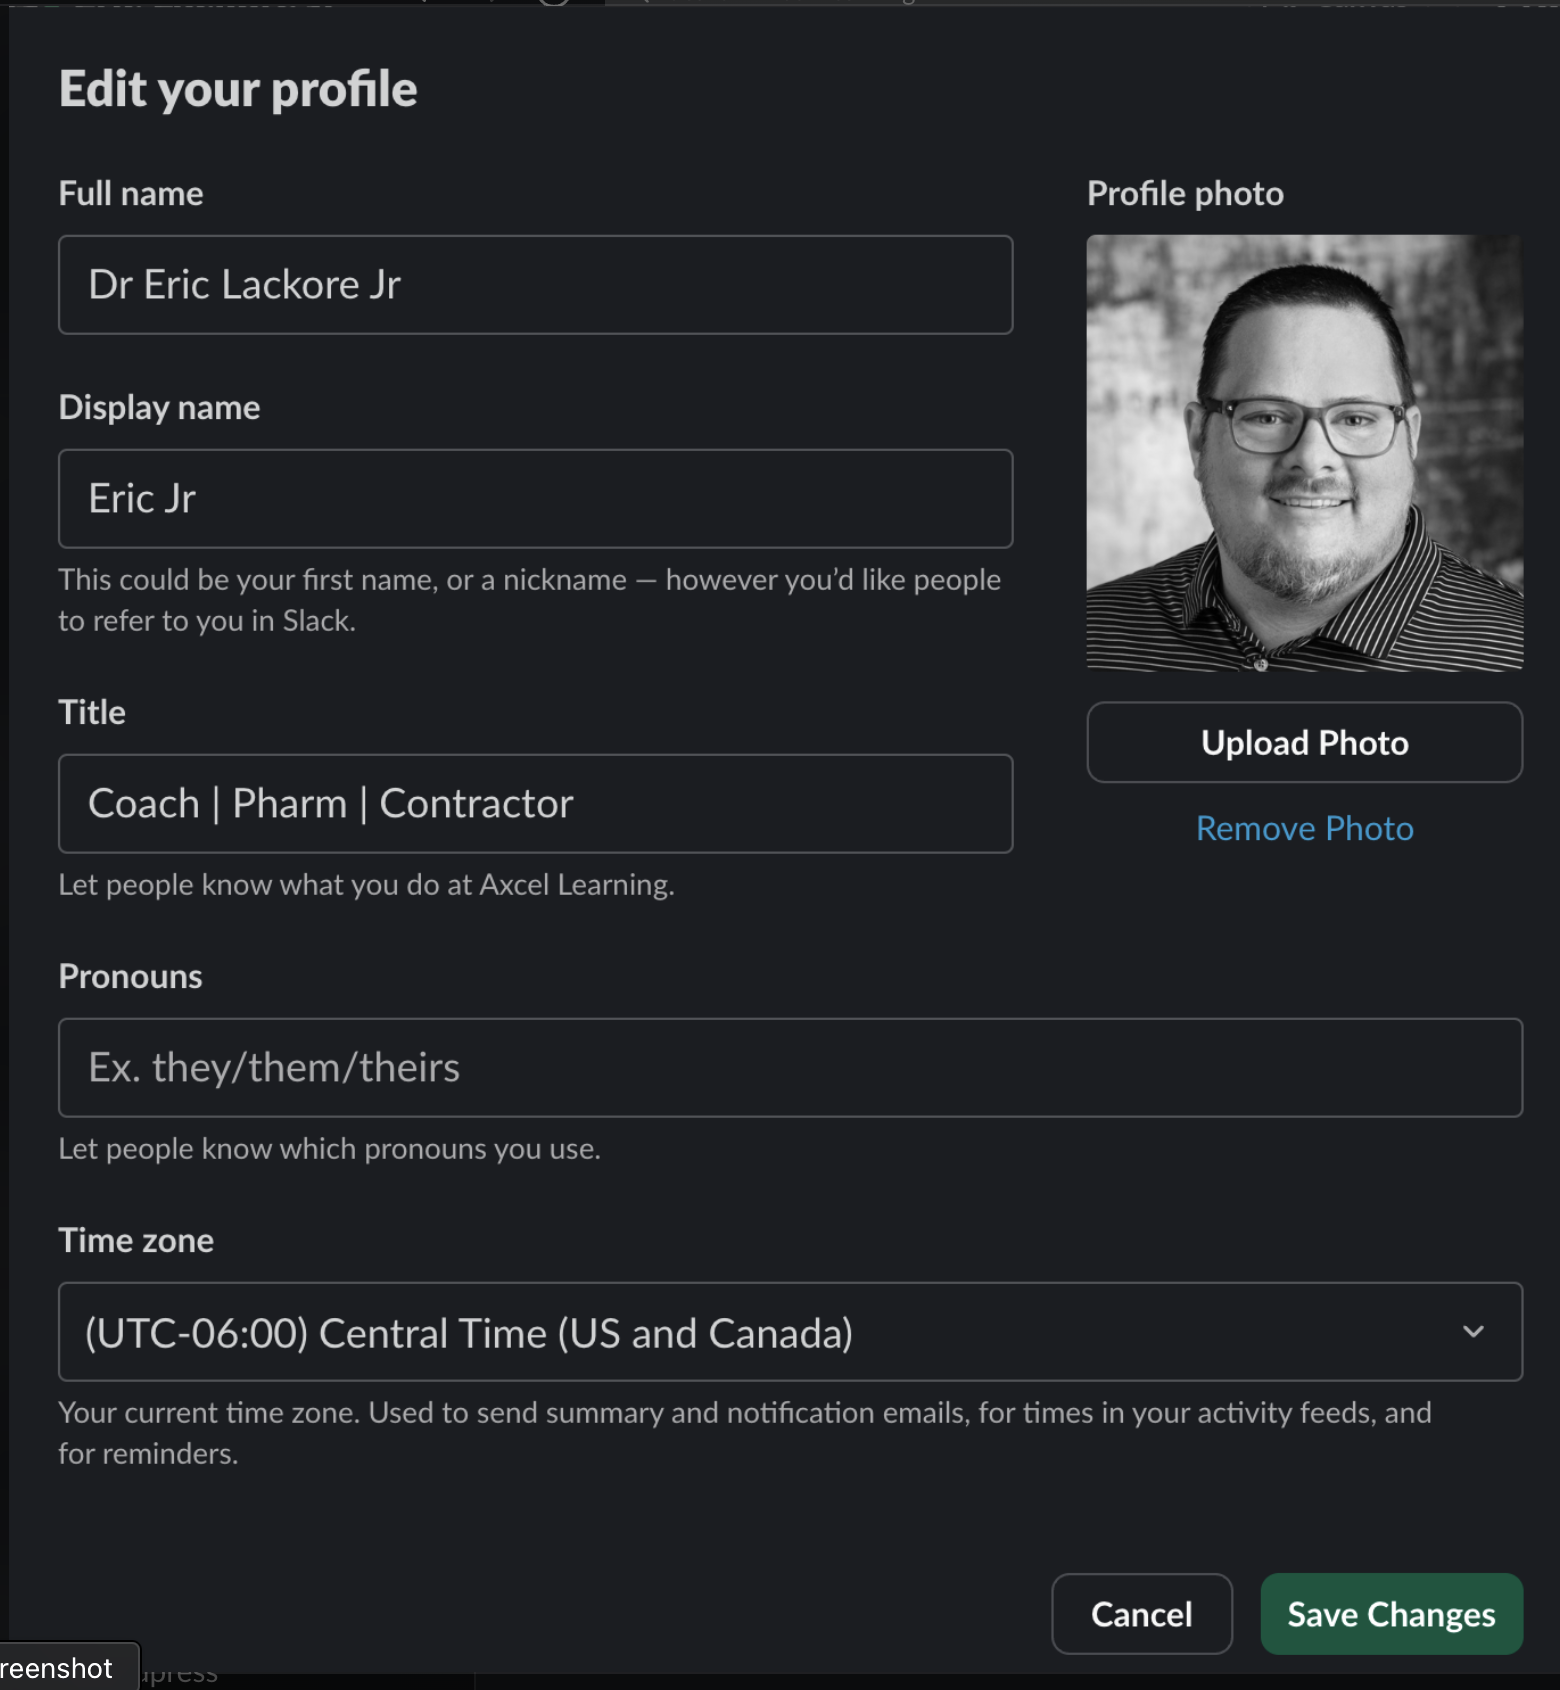Click the "Display name" field label
The width and height of the screenshot is (1560, 1690).
coord(159,408)
